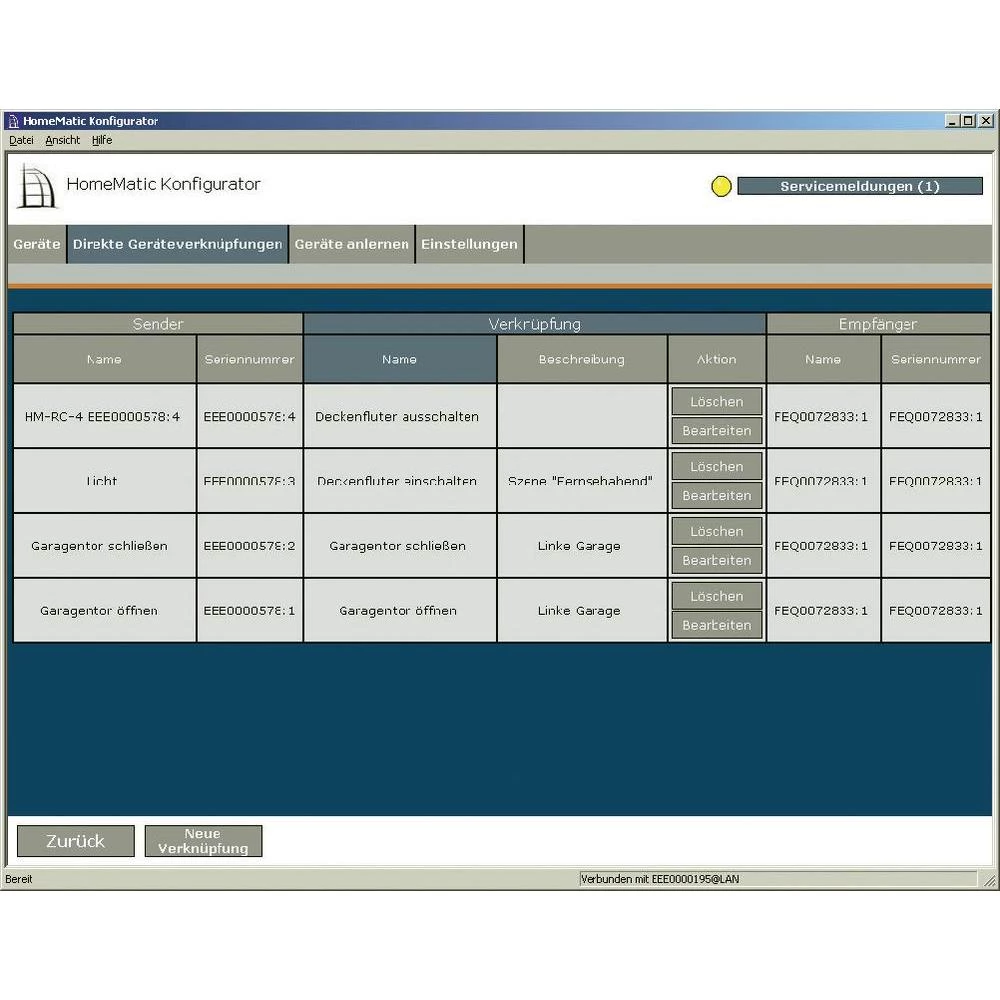1000x1000 pixels.
Task: Click the title bar application icon
Action: [x=13, y=121]
